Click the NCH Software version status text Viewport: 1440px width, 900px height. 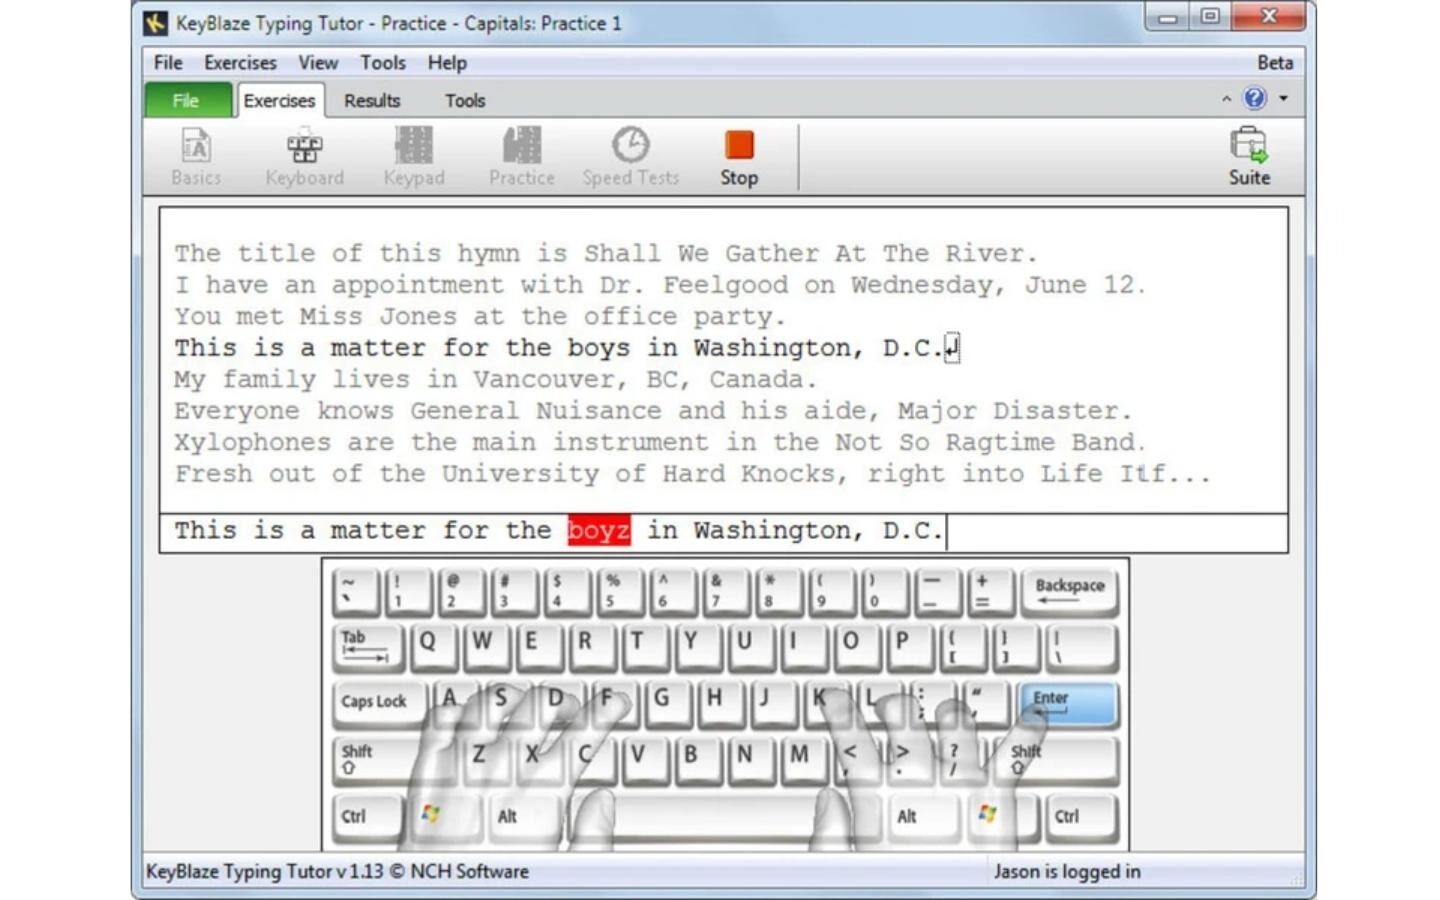[337, 871]
